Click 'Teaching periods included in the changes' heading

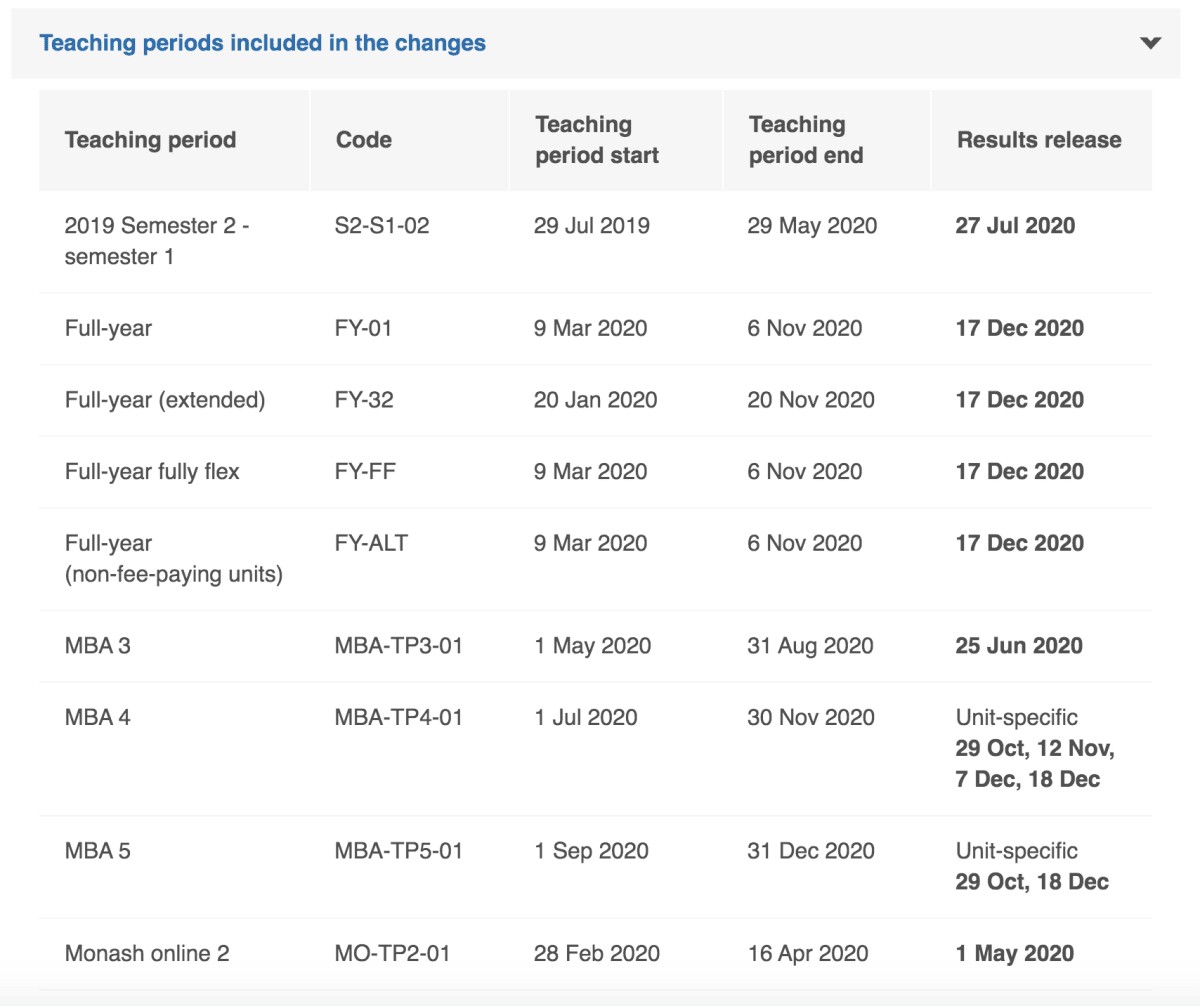pyautogui.click(x=262, y=43)
